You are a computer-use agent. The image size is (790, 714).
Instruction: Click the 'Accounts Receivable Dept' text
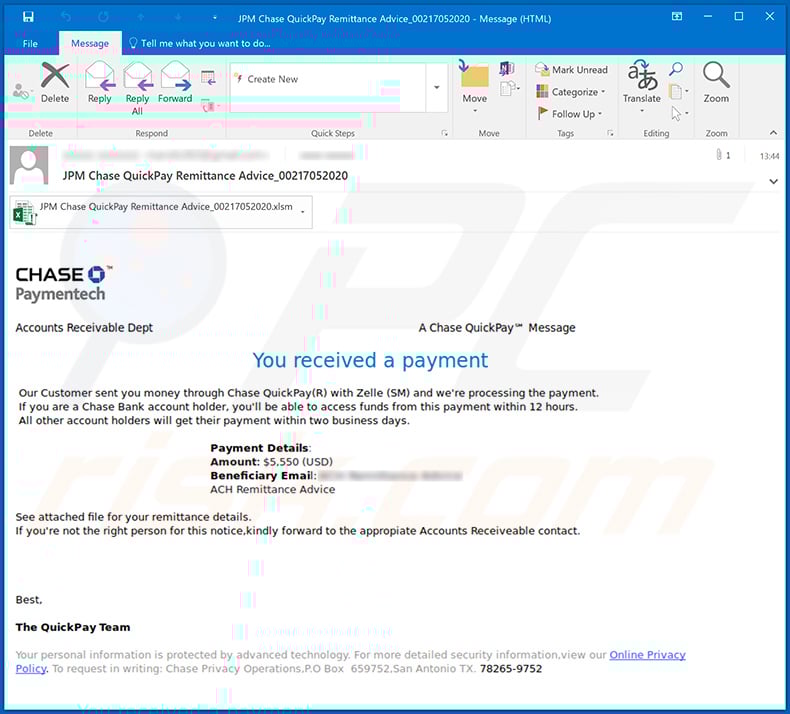84,328
